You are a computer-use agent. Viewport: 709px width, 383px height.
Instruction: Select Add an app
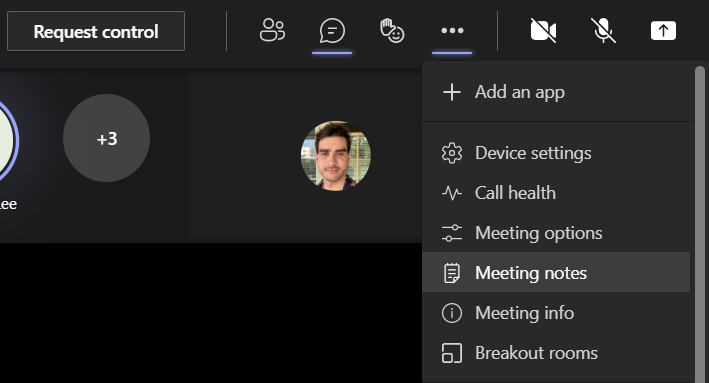coord(556,92)
